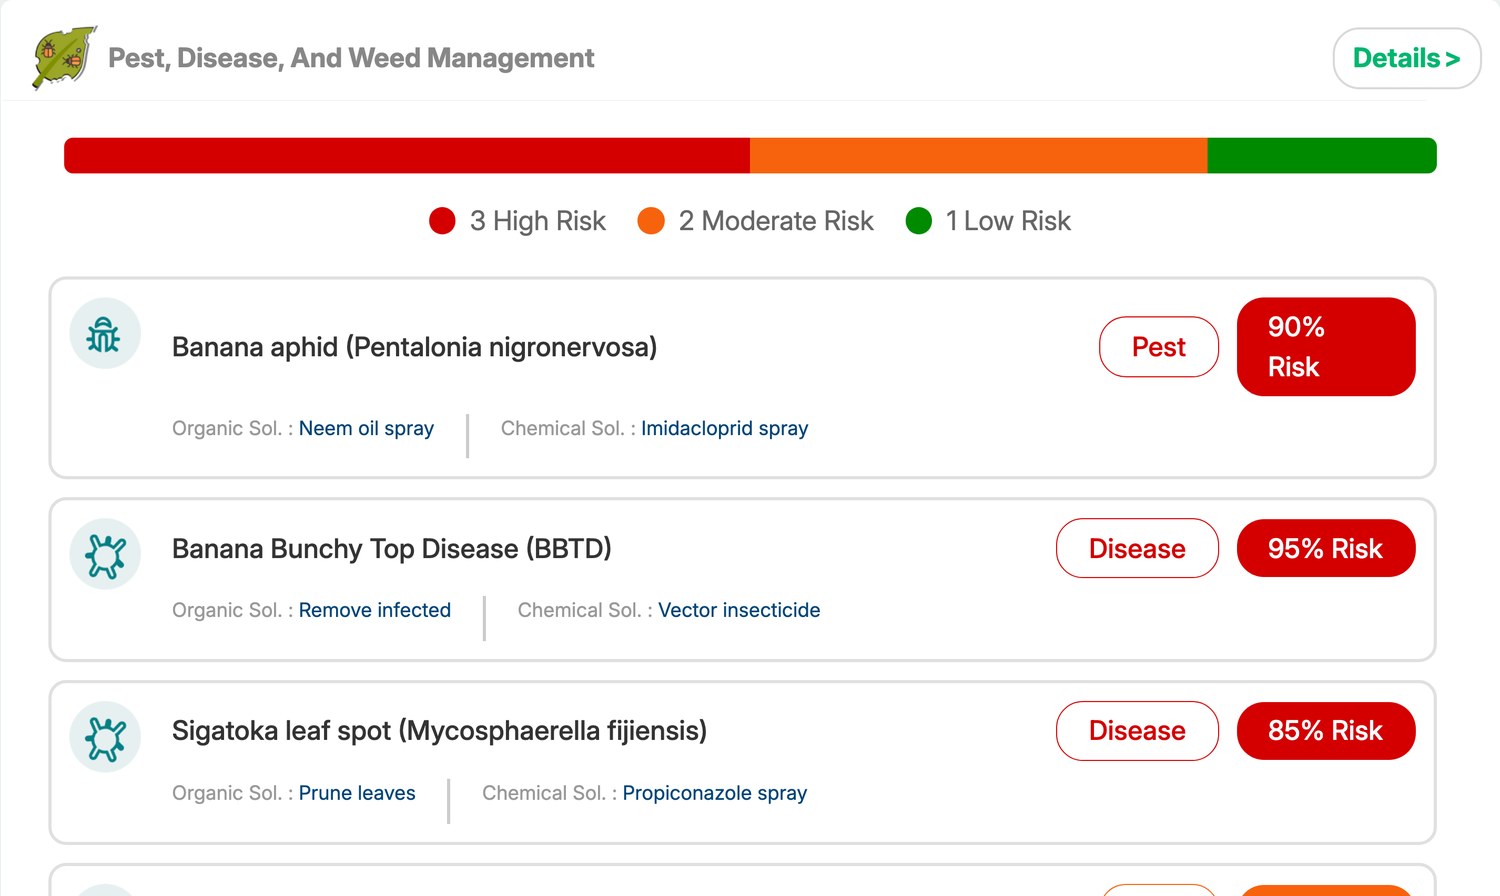Click the red High Risk legend dot
The height and width of the screenshot is (896, 1500).
pyautogui.click(x=442, y=221)
